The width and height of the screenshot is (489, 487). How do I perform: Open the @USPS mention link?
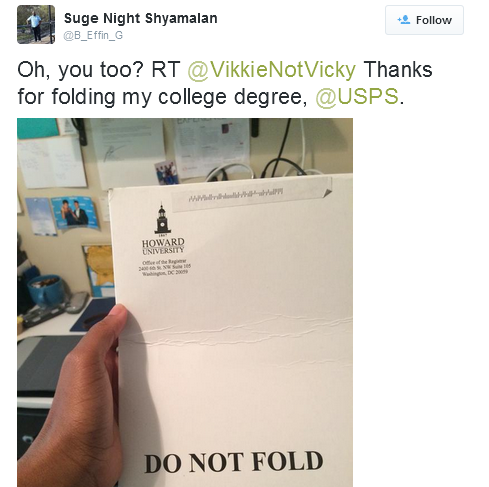(357, 97)
